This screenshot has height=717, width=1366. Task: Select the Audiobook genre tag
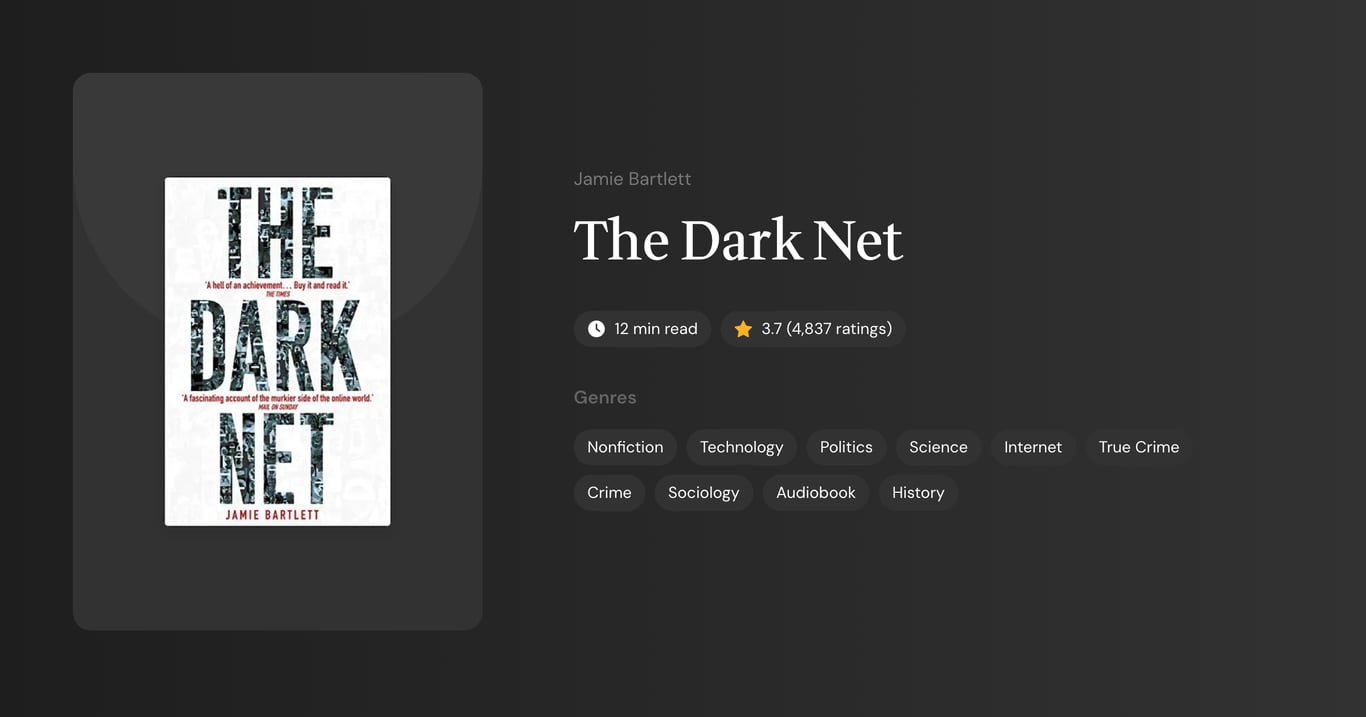coord(816,492)
